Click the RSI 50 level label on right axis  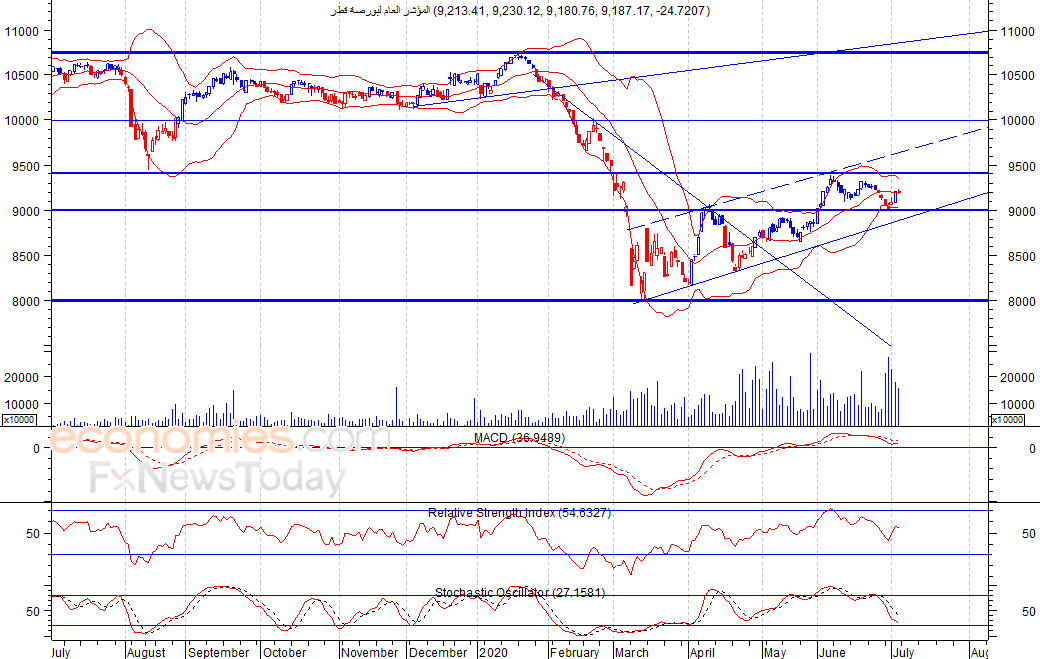click(1028, 533)
